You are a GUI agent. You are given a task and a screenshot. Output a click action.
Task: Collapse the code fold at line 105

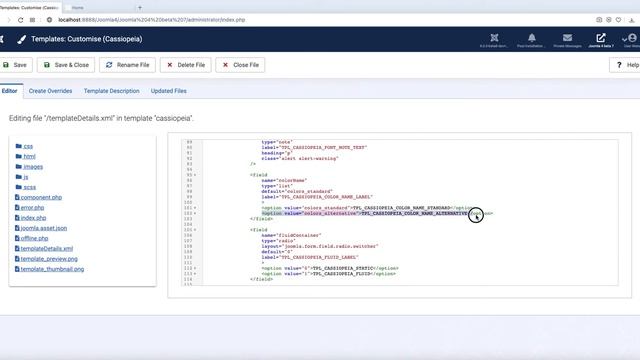(195, 230)
